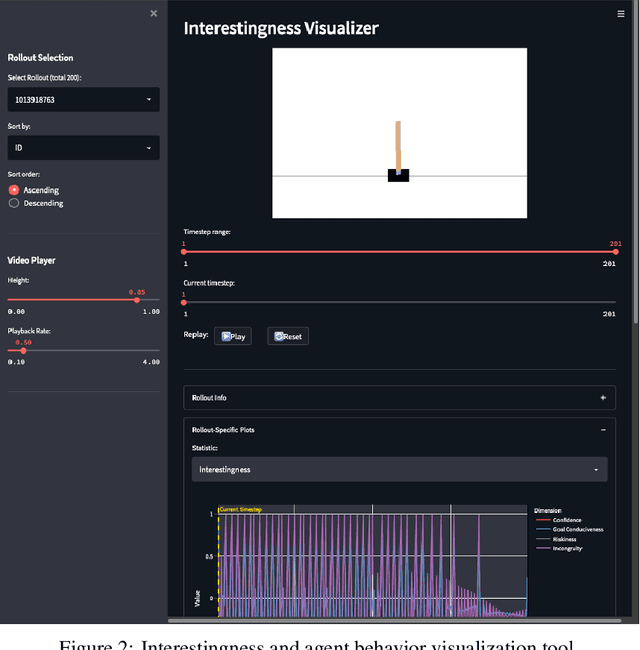Click the Timestep range end handle
Screen dimensions: 640x650
(x=616, y=252)
